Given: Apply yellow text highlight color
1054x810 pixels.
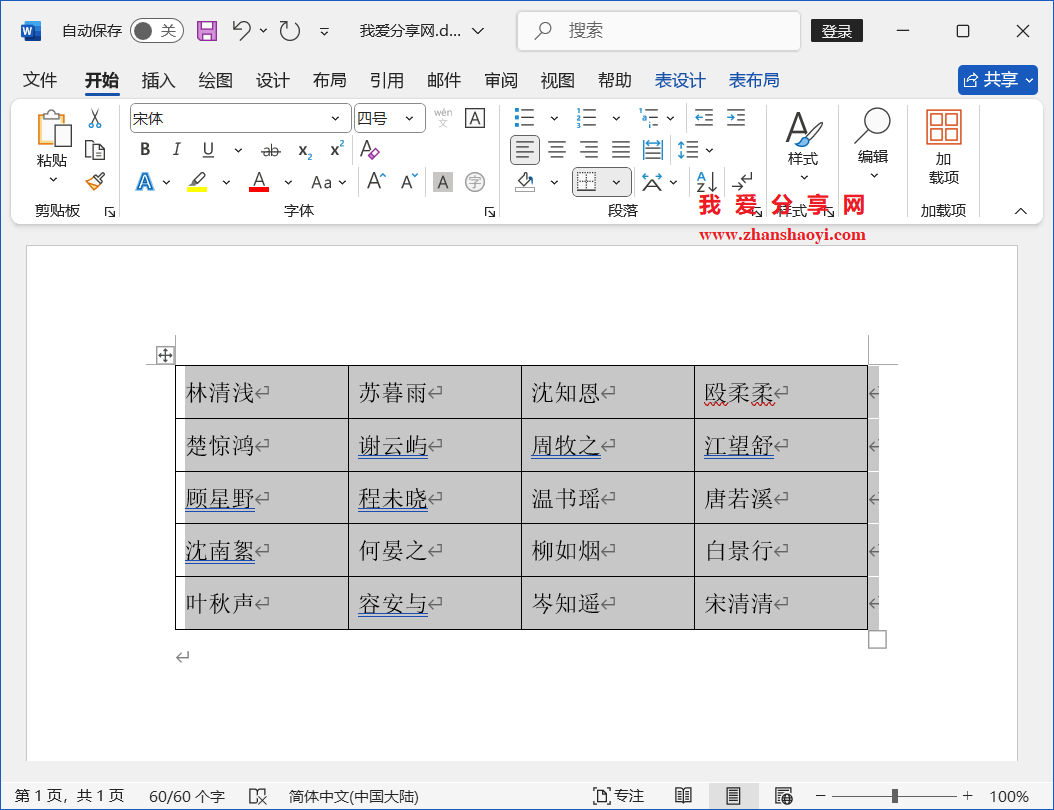Looking at the screenshot, I should (197, 182).
